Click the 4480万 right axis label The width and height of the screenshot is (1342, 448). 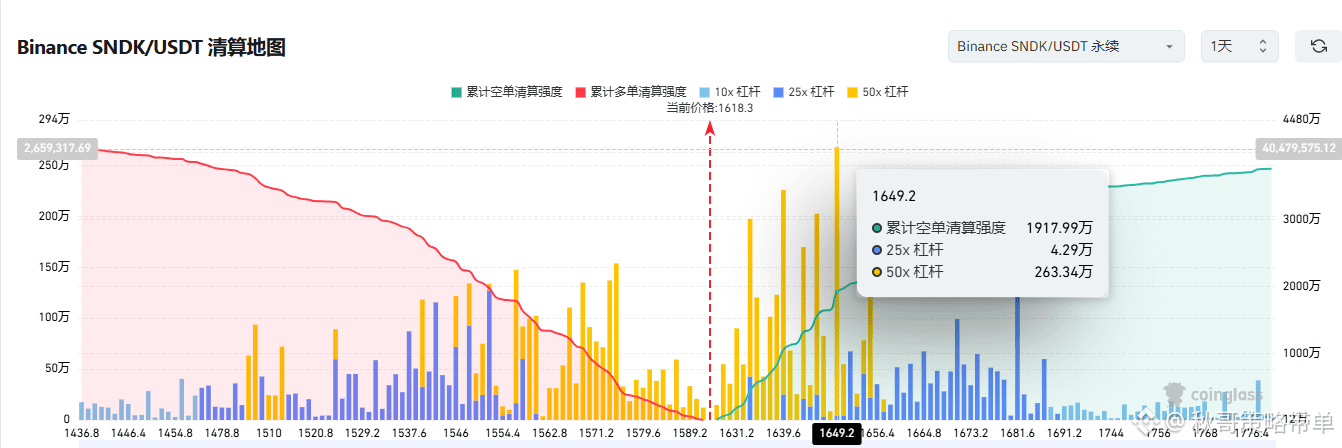(x=1300, y=119)
